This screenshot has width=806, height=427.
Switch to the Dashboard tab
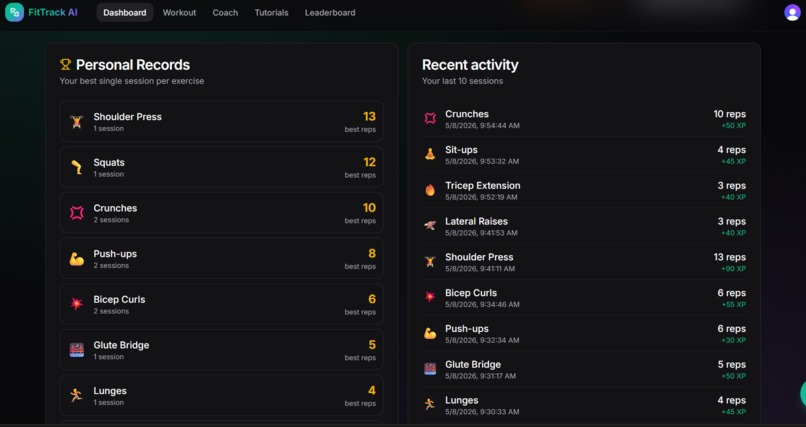(x=125, y=12)
